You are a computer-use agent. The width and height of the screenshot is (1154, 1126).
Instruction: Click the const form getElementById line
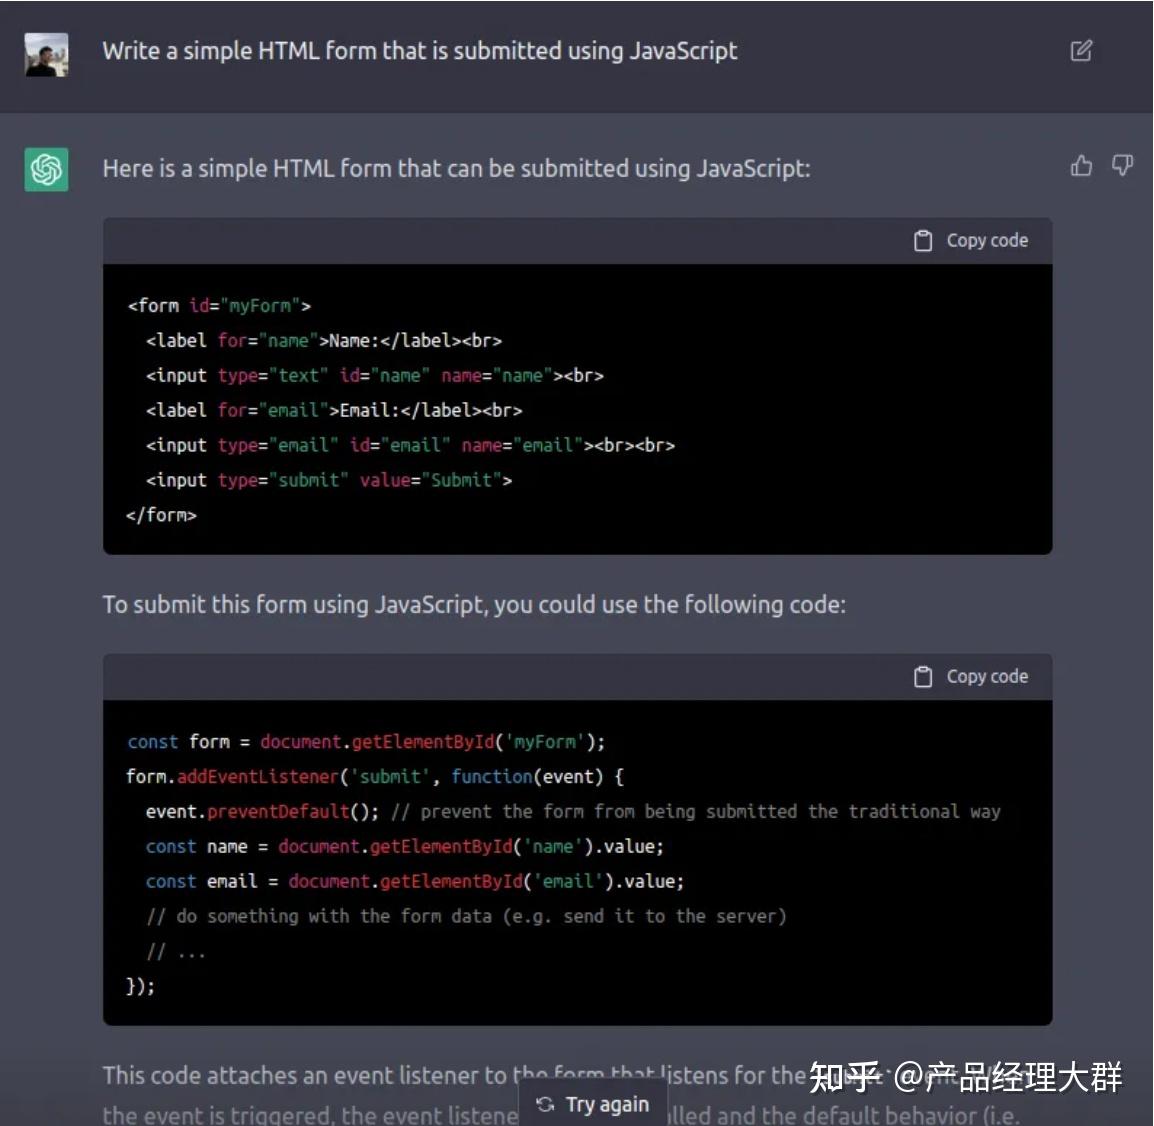(x=366, y=742)
